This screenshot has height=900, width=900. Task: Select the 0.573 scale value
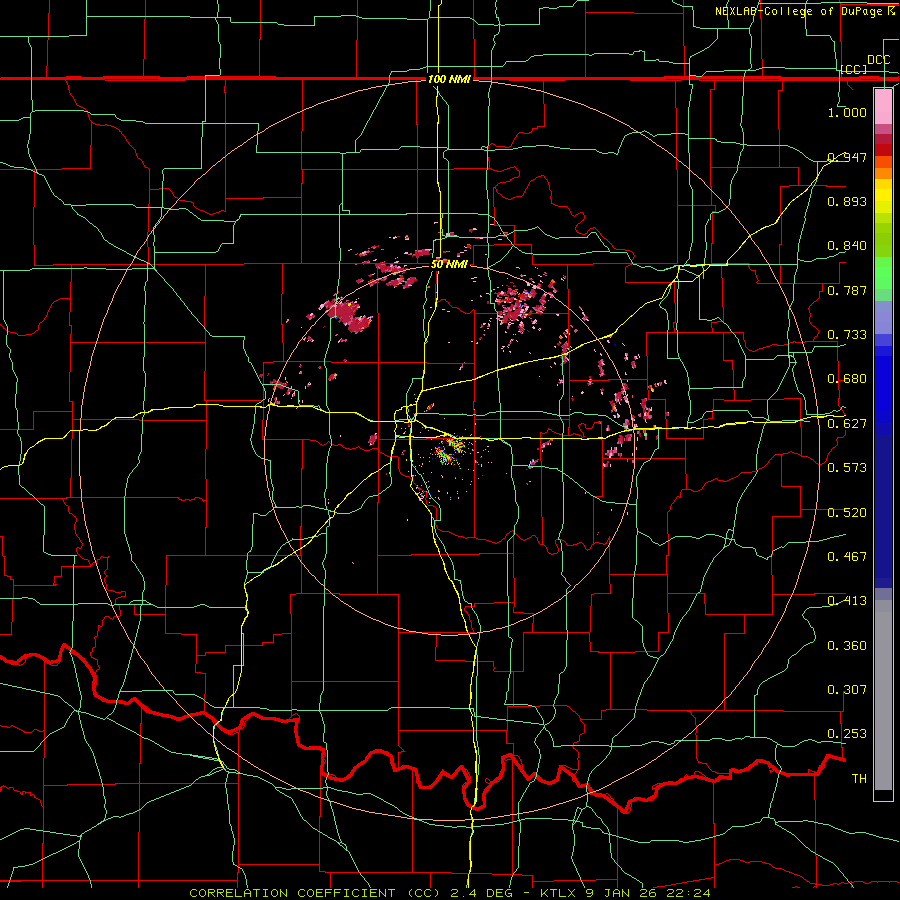click(847, 468)
